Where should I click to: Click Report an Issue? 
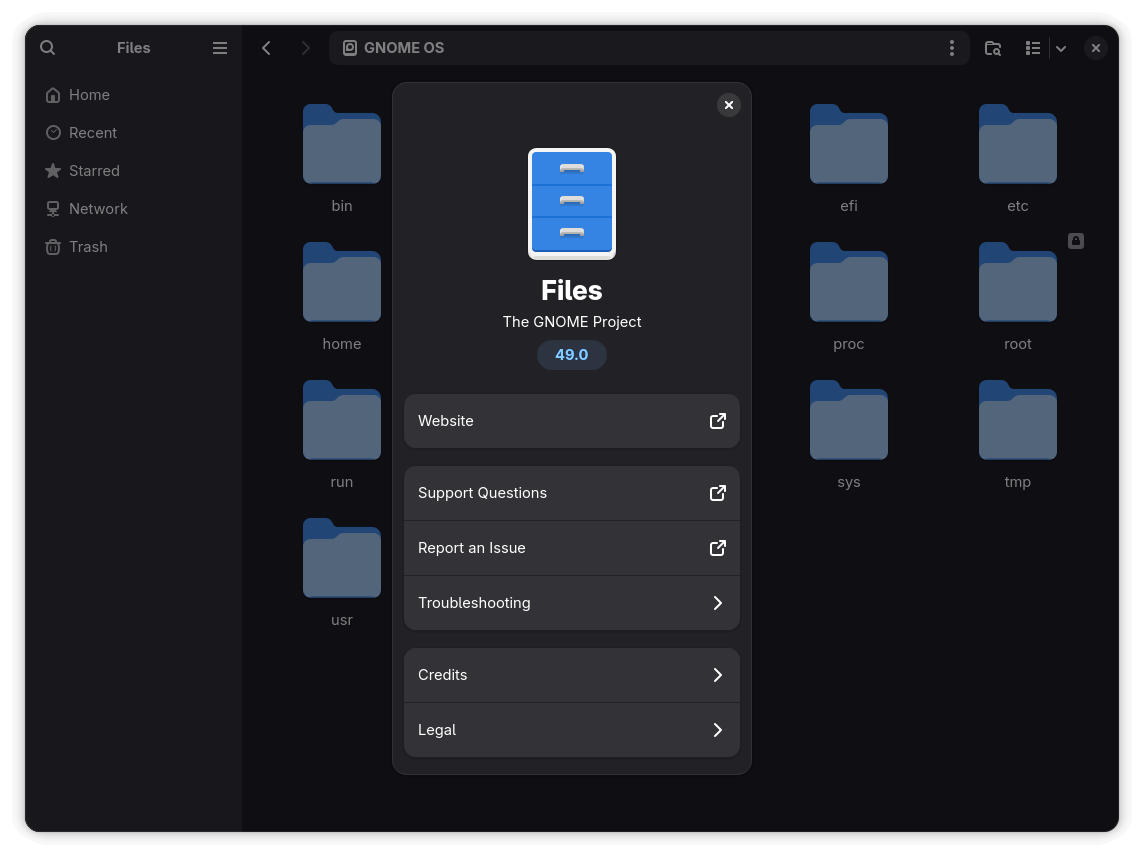(x=572, y=548)
